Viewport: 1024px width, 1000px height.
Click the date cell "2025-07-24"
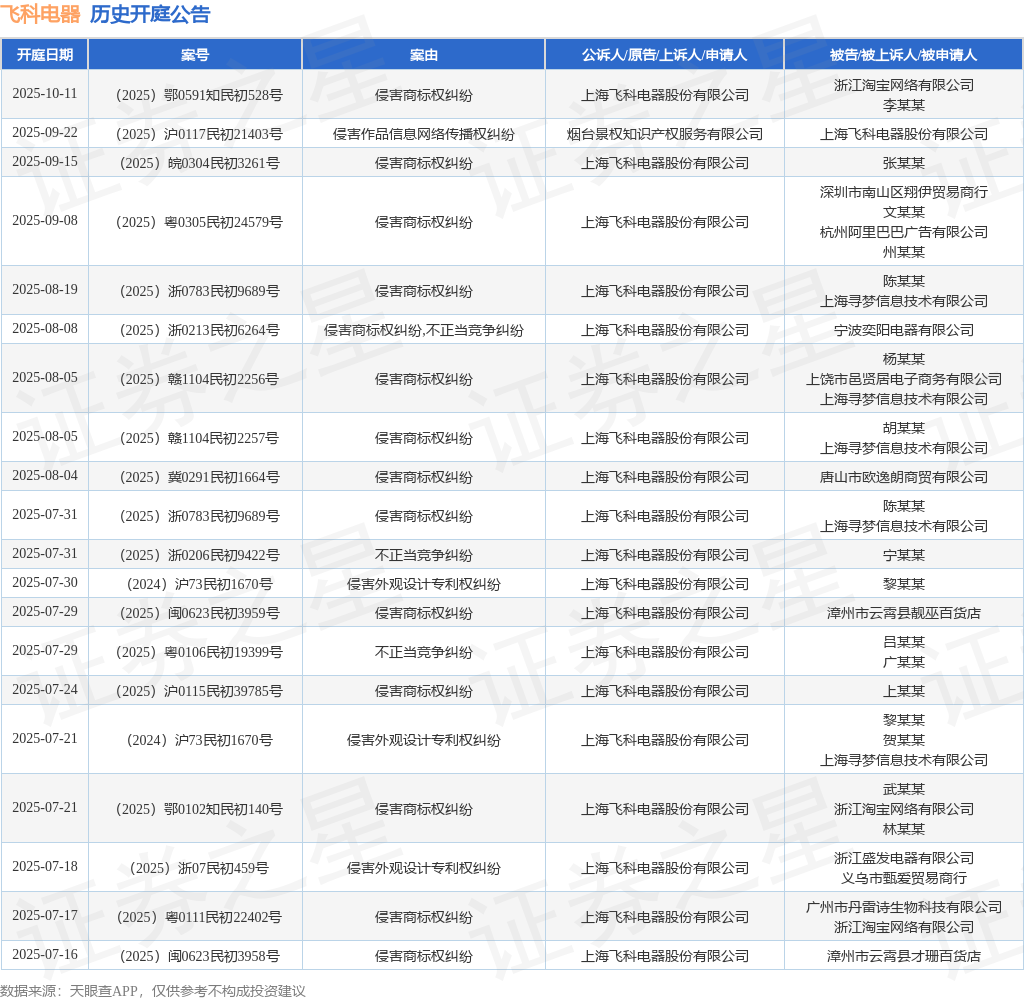click(x=44, y=690)
